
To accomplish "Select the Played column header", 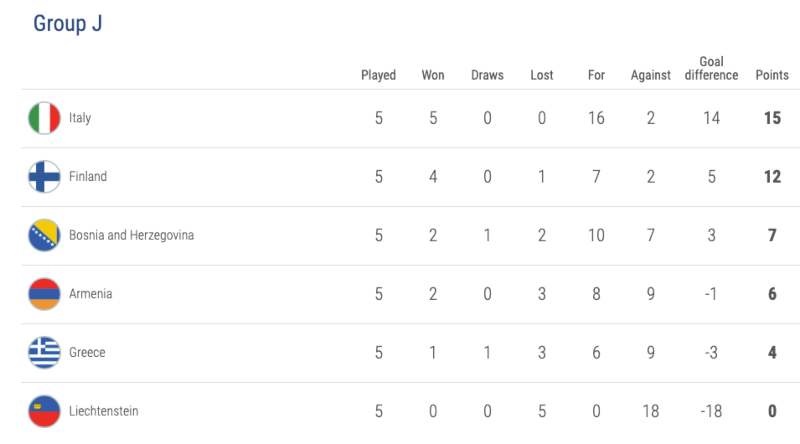I will pyautogui.click(x=378, y=75).
